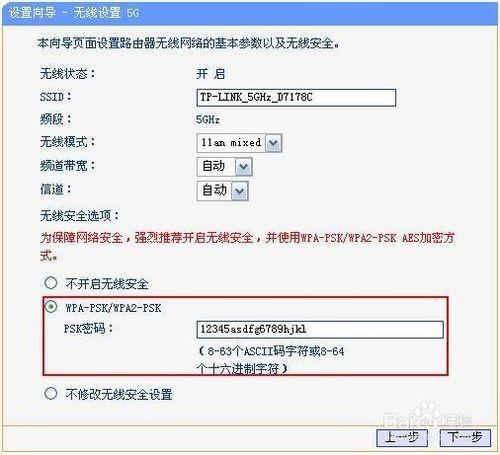Choose 不修改无线安全设置 radio button
Viewport: 500px width, 455px height.
(51, 394)
